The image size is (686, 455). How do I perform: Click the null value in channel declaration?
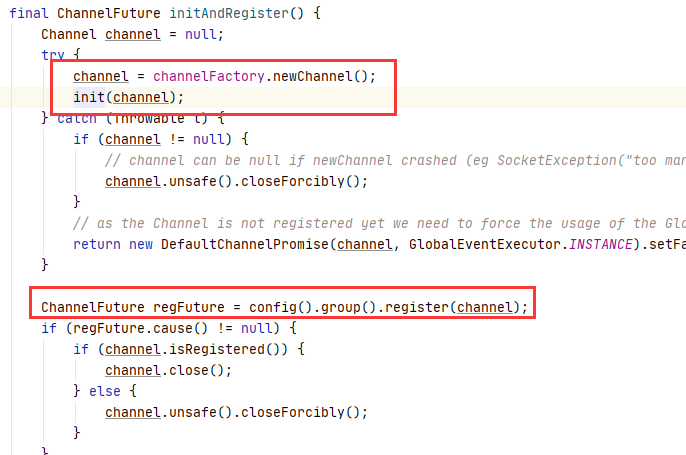point(200,34)
